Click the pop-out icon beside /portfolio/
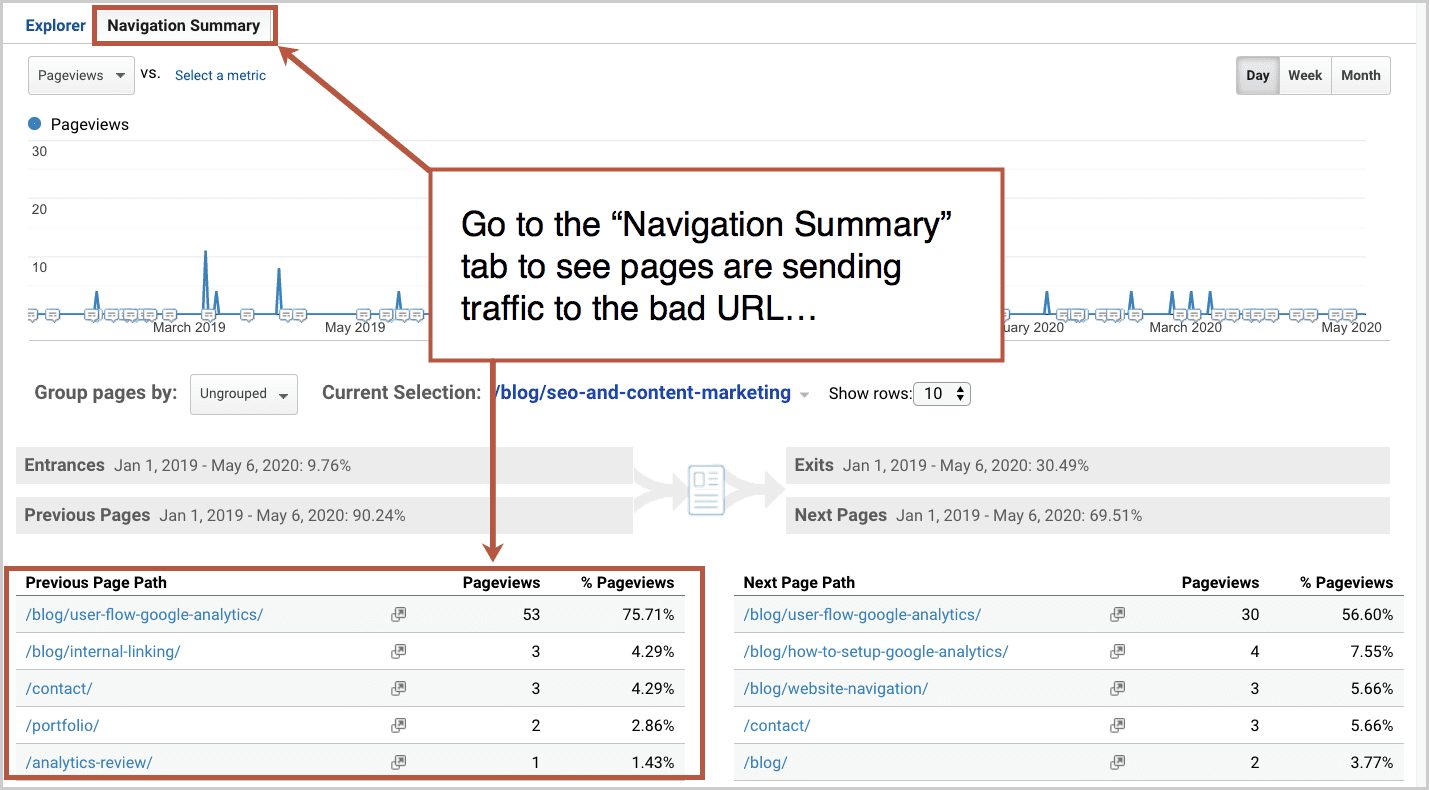This screenshot has height=790, width=1429. tap(398, 725)
